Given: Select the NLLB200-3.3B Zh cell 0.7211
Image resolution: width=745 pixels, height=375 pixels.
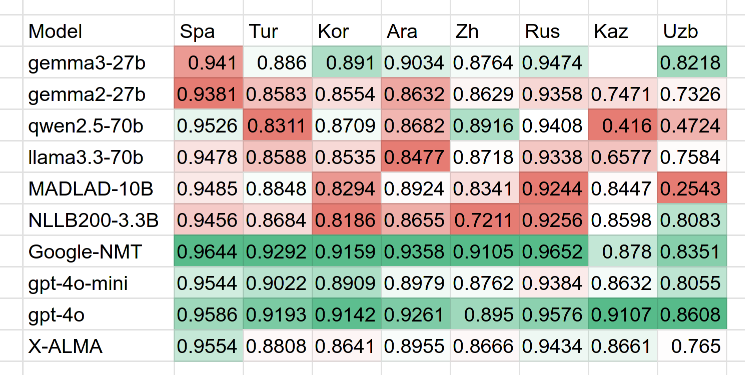Looking at the screenshot, I should 485,220.
